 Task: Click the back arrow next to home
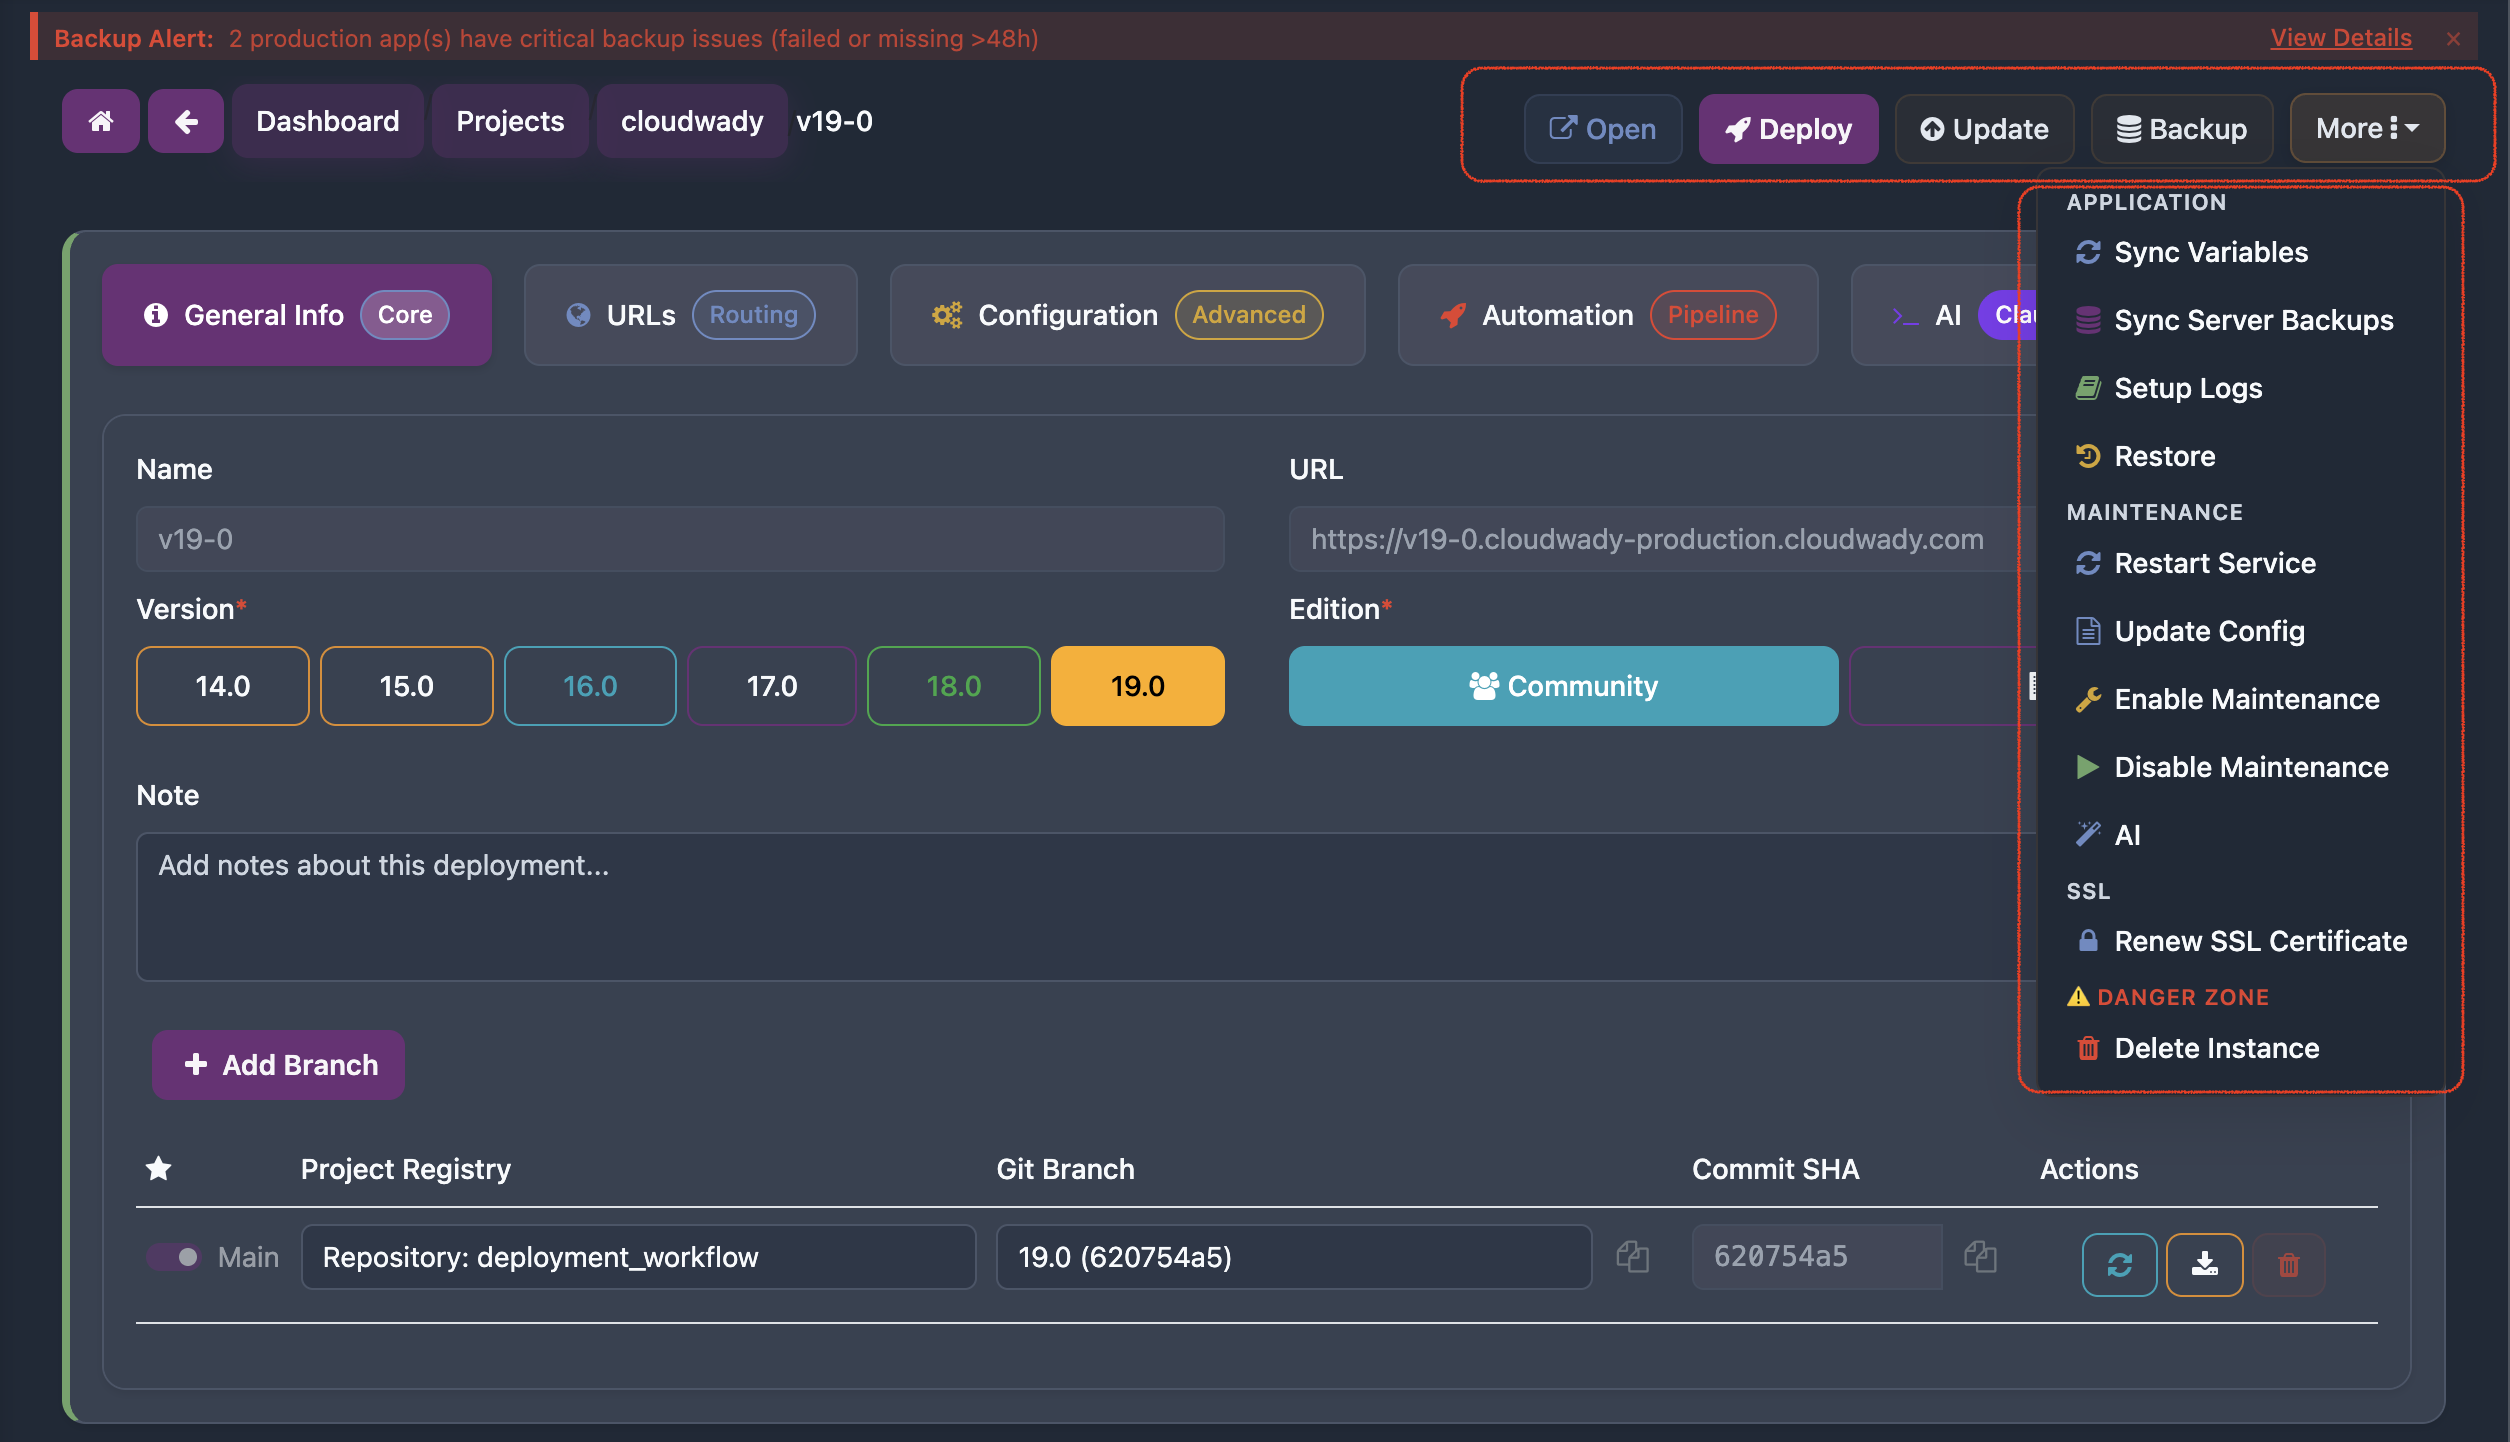point(186,121)
